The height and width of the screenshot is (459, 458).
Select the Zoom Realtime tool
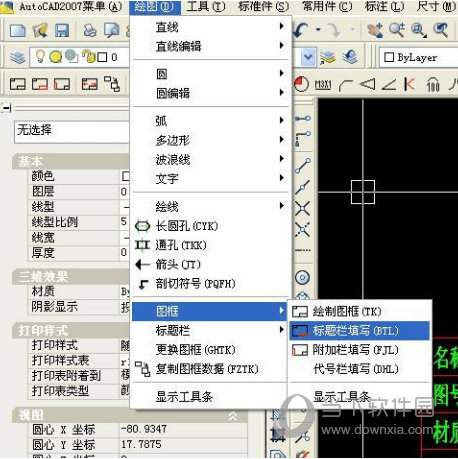397,30
